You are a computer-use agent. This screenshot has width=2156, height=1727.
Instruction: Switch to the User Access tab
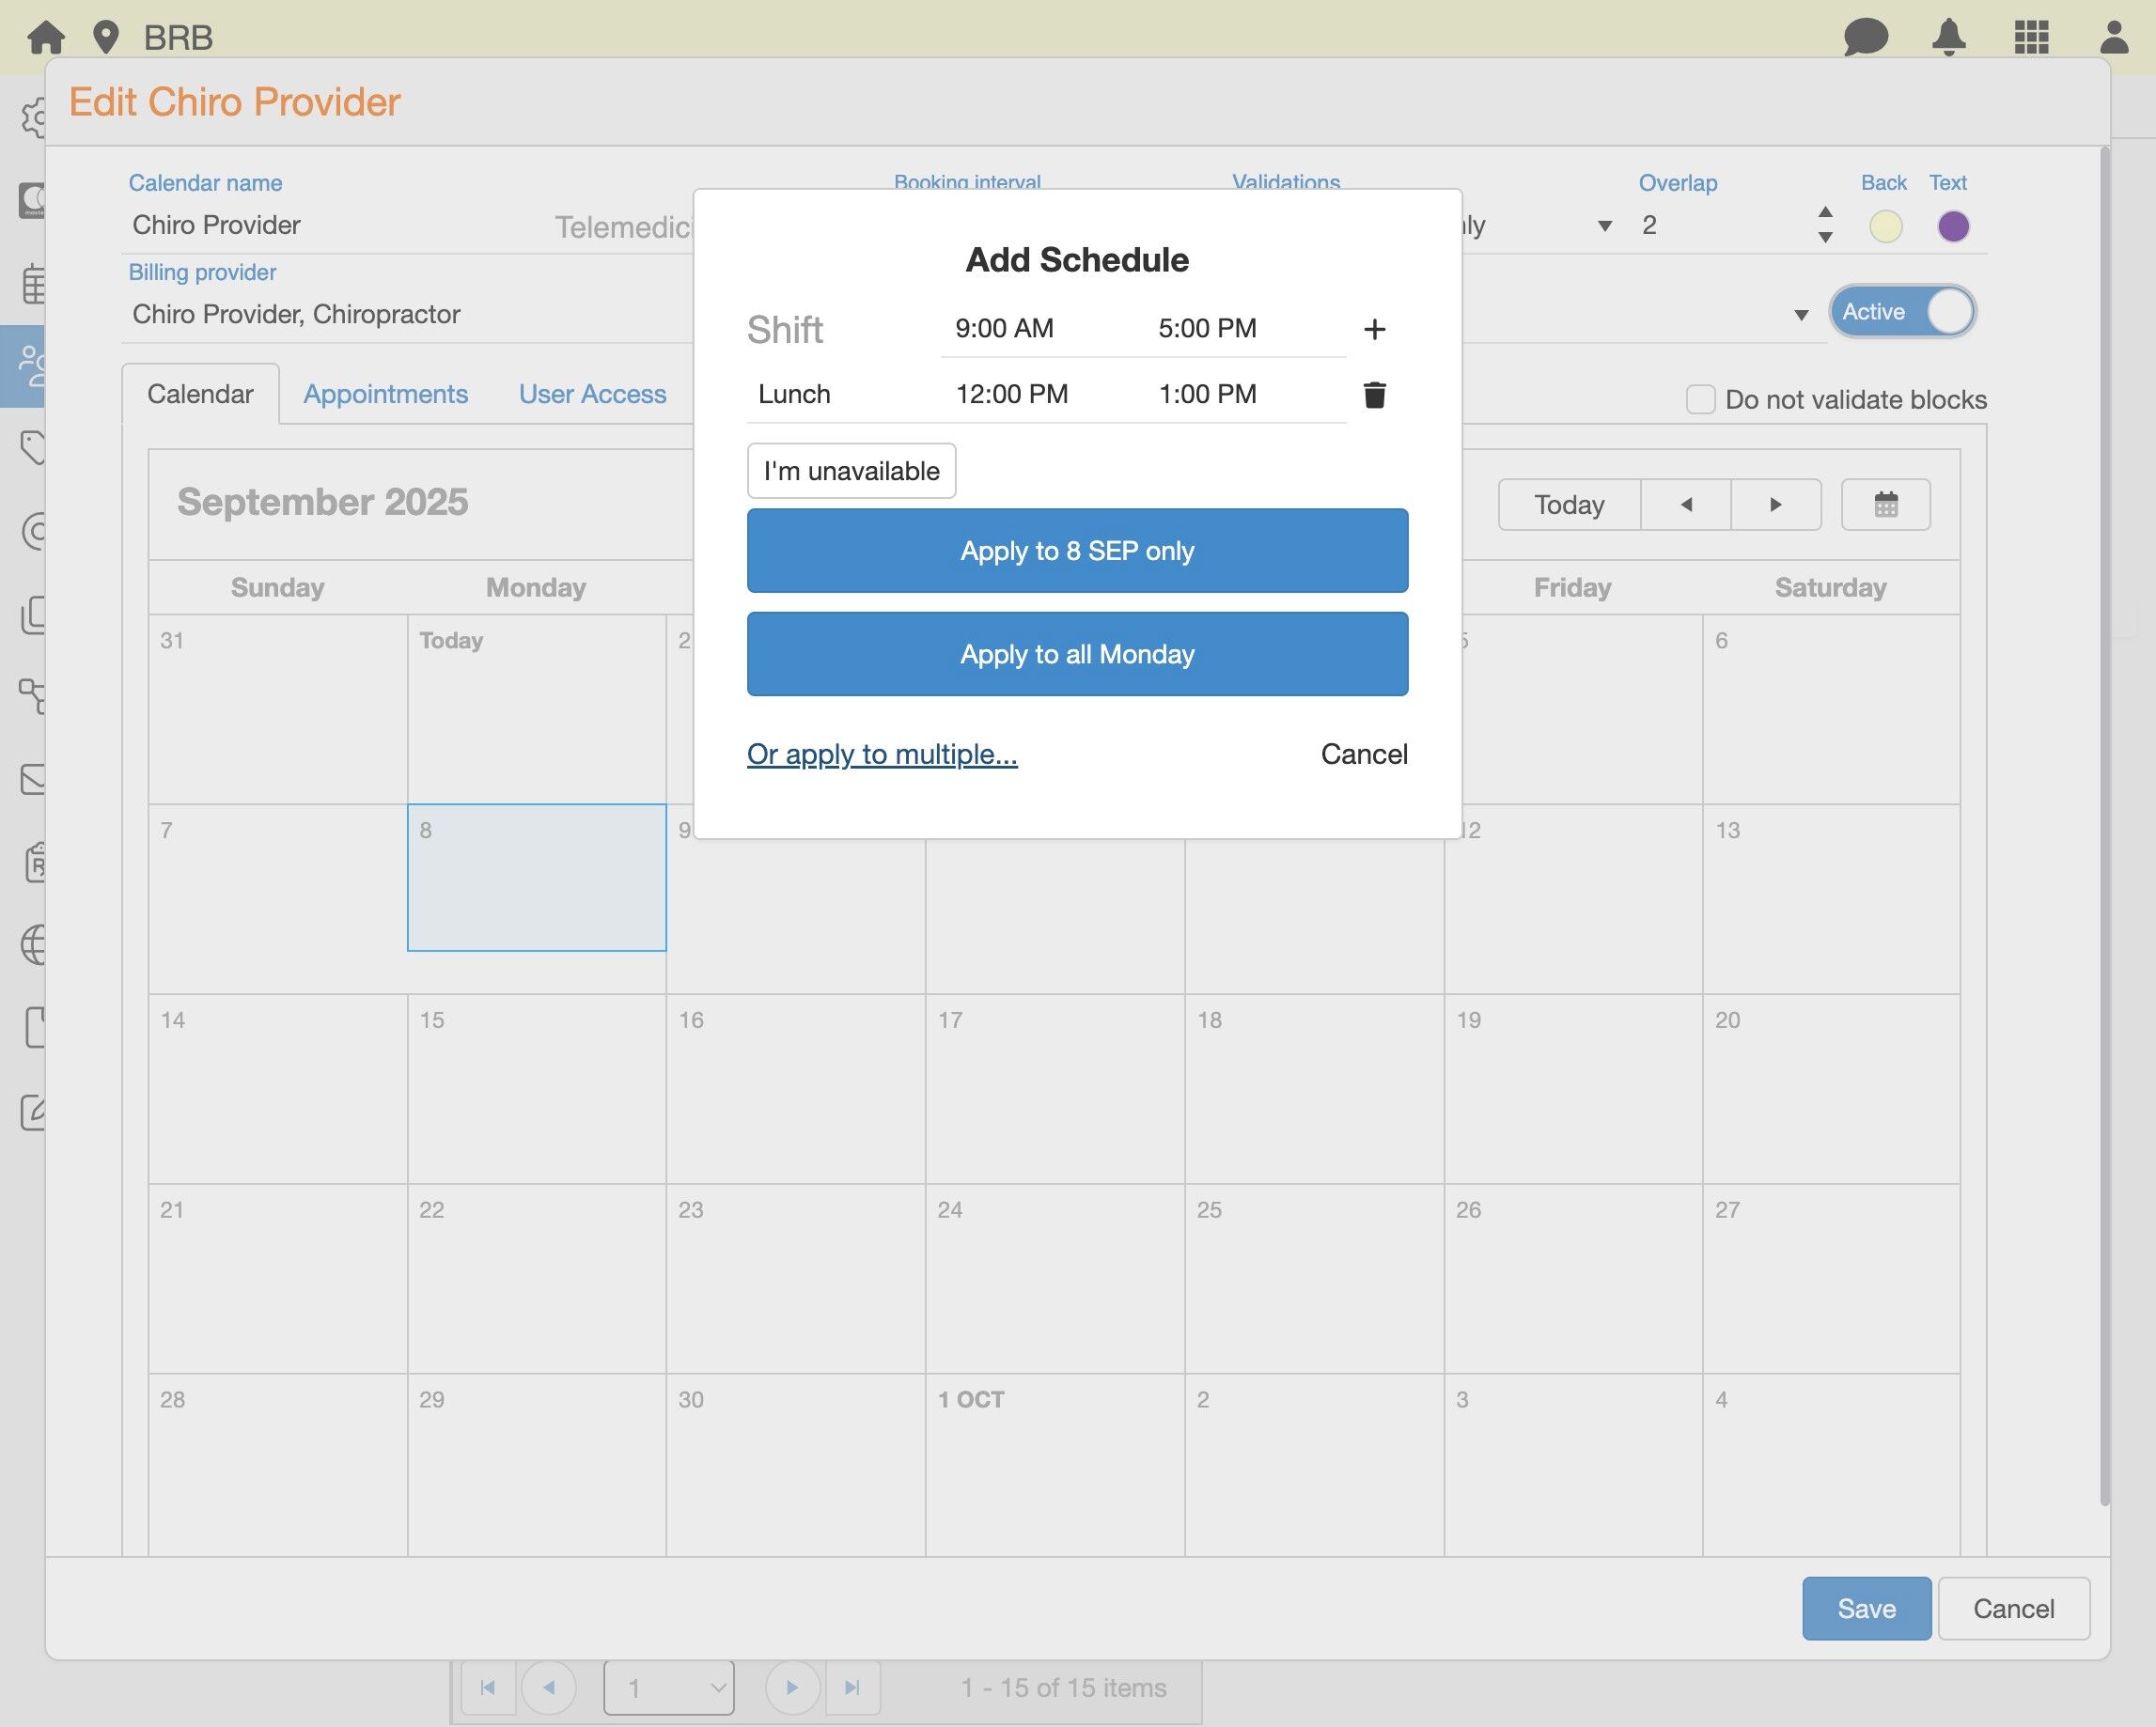[592, 394]
